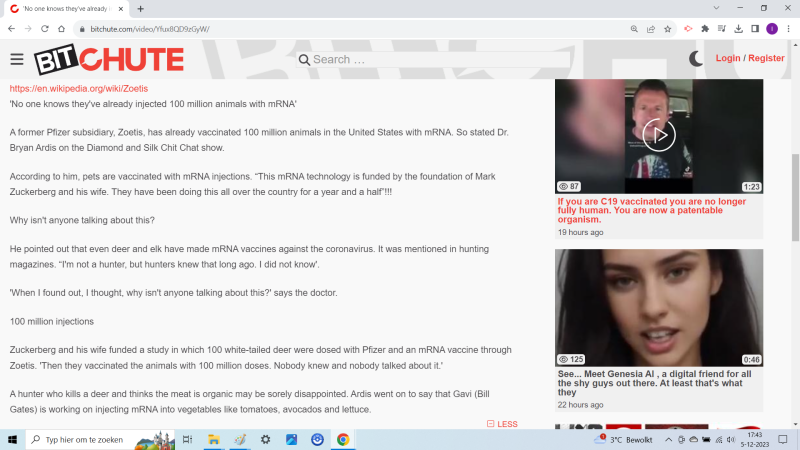Open the tab search dropdown arrow
The image size is (800, 450).
[x=716, y=8]
